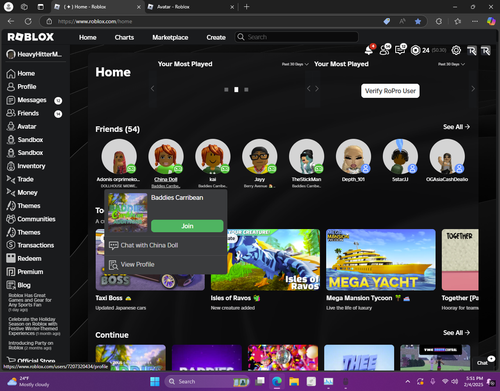The width and height of the screenshot is (500, 391).
Task: Click the right arrow of Most Played carousel
Action: (x=473, y=89)
